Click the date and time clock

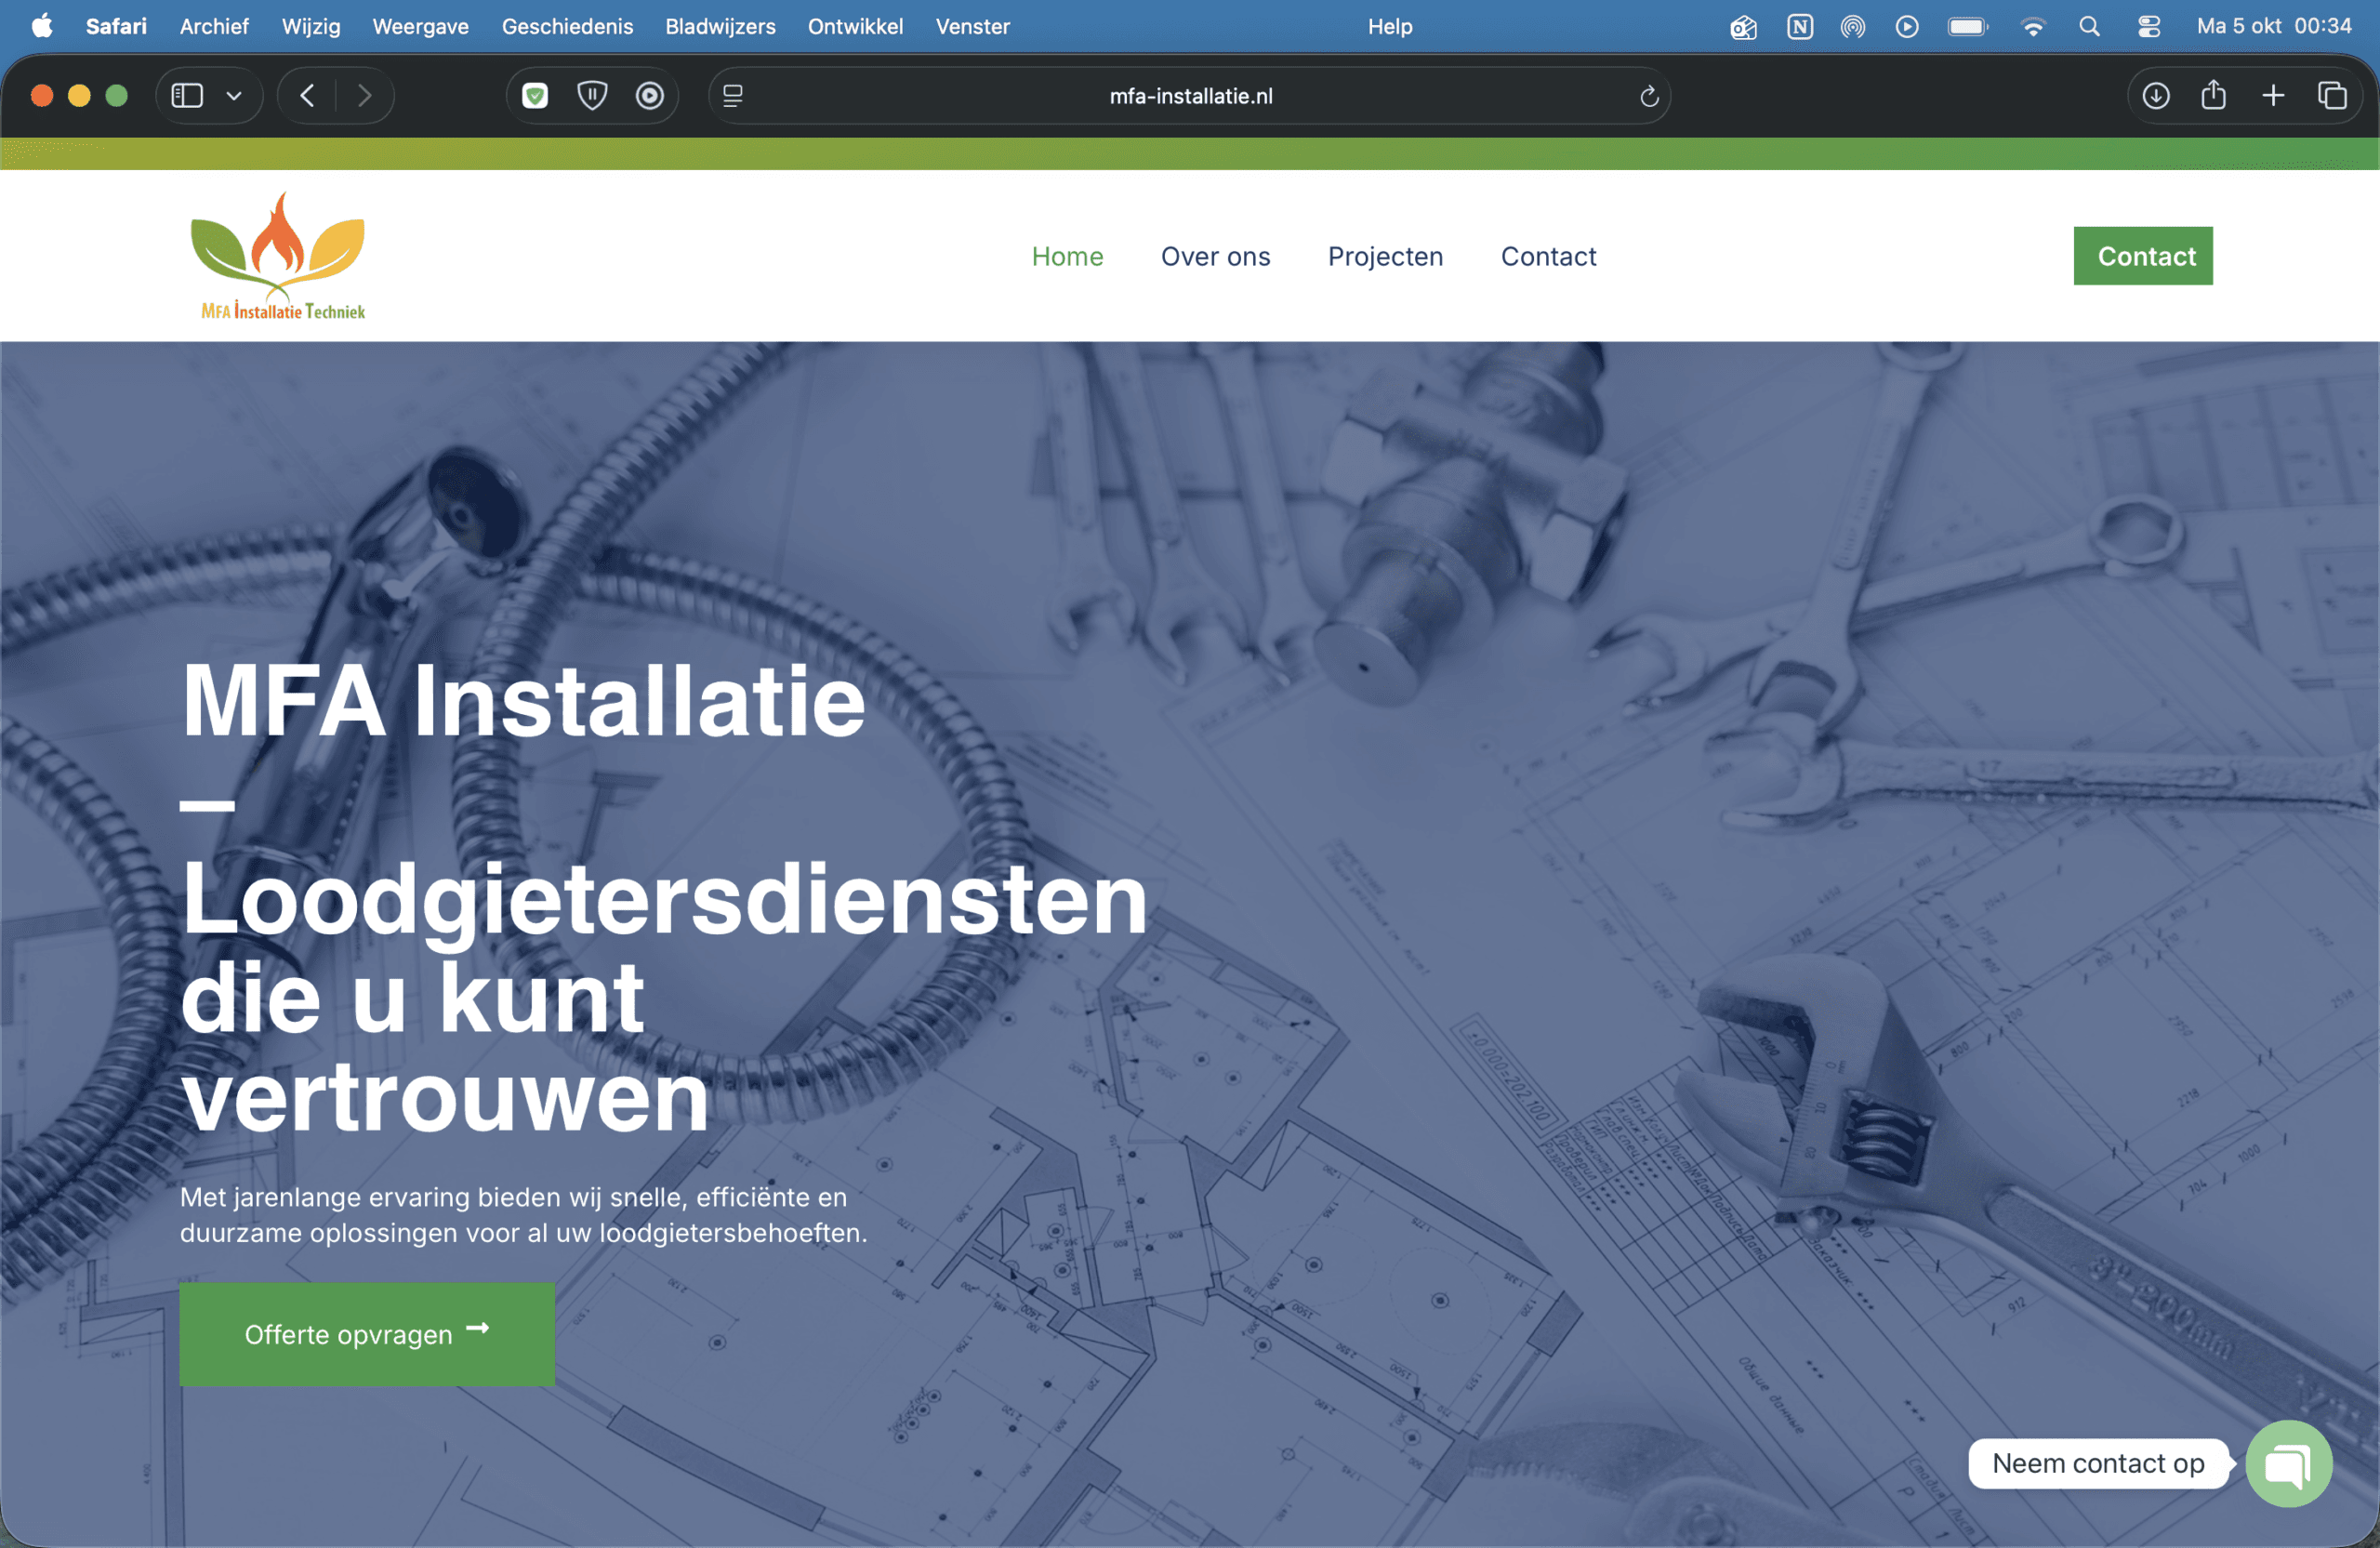click(x=2273, y=26)
